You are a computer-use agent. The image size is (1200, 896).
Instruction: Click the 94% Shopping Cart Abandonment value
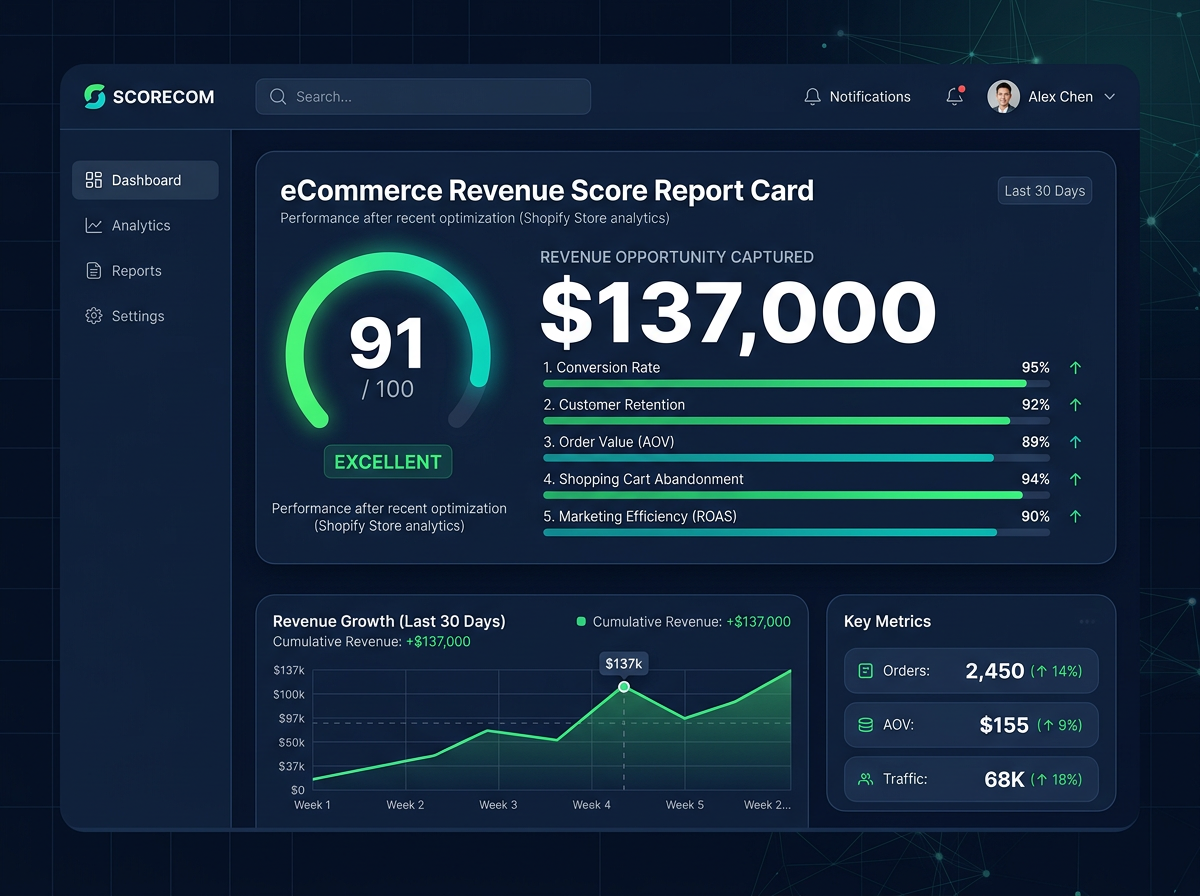click(1035, 479)
